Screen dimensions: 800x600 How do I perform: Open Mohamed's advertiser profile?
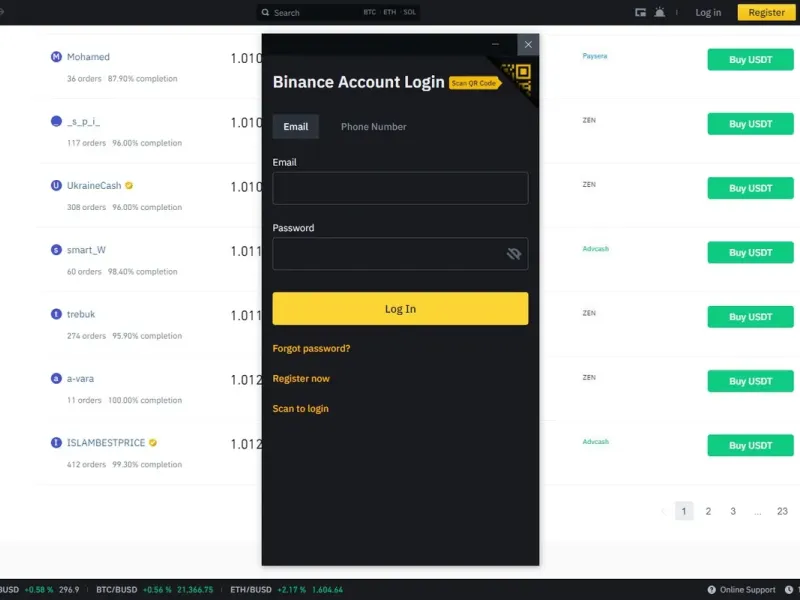click(x=88, y=57)
